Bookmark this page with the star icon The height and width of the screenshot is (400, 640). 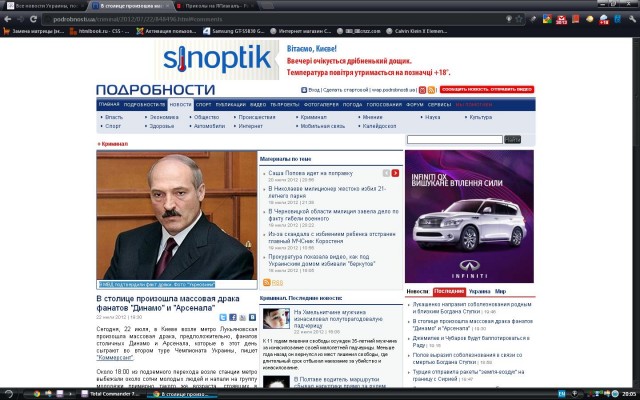(519, 19)
